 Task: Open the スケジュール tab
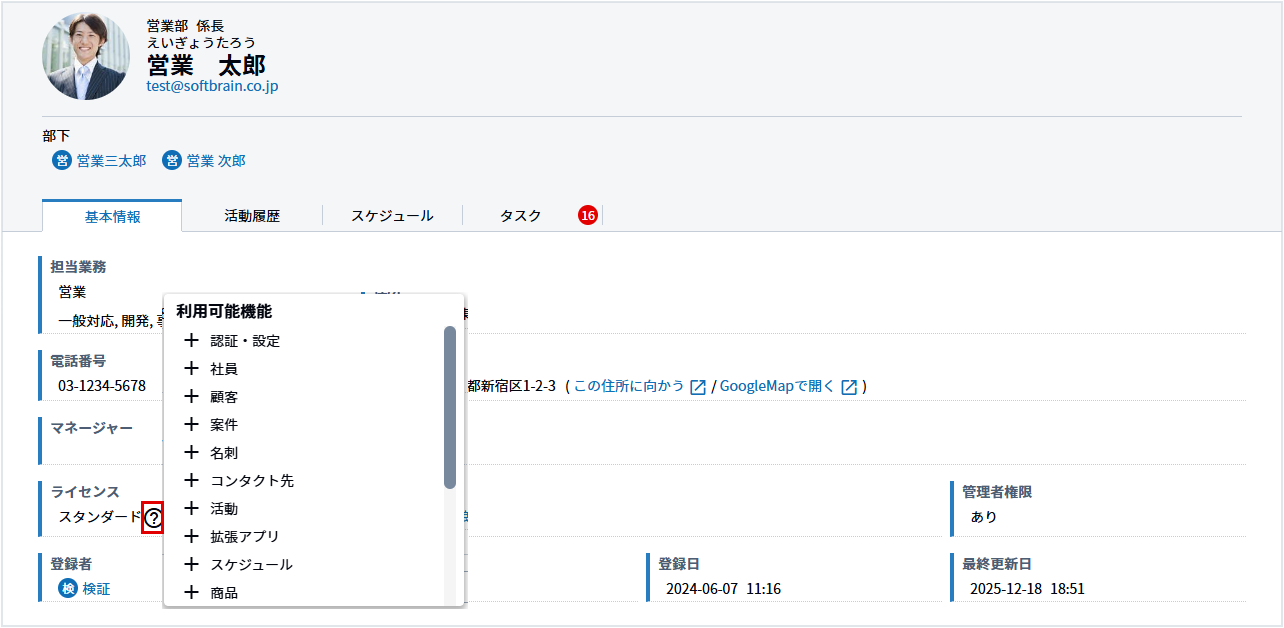[392, 216]
